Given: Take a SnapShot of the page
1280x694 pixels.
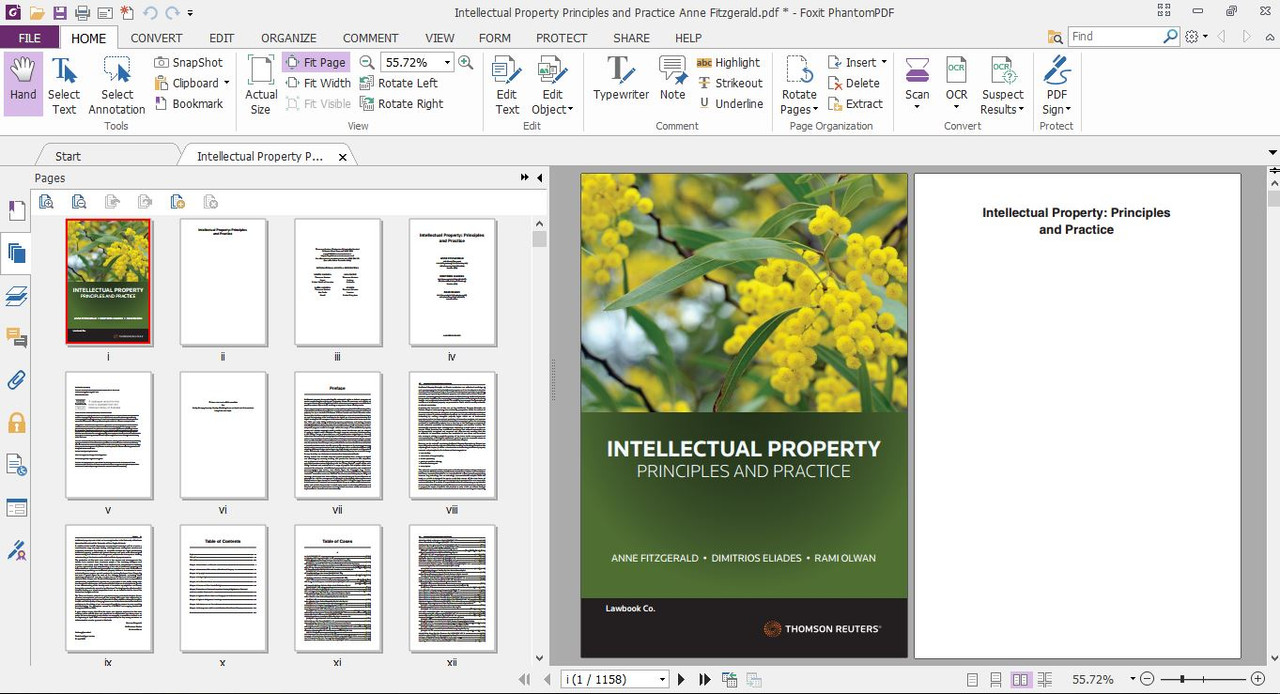Looking at the screenshot, I should (x=189, y=62).
